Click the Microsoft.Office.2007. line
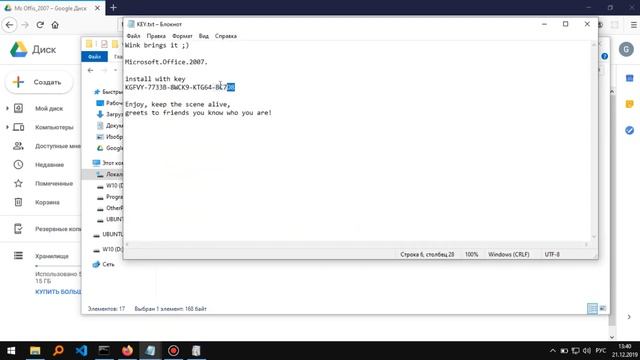Image resolution: width=640 pixels, height=360 pixels. tap(166, 62)
